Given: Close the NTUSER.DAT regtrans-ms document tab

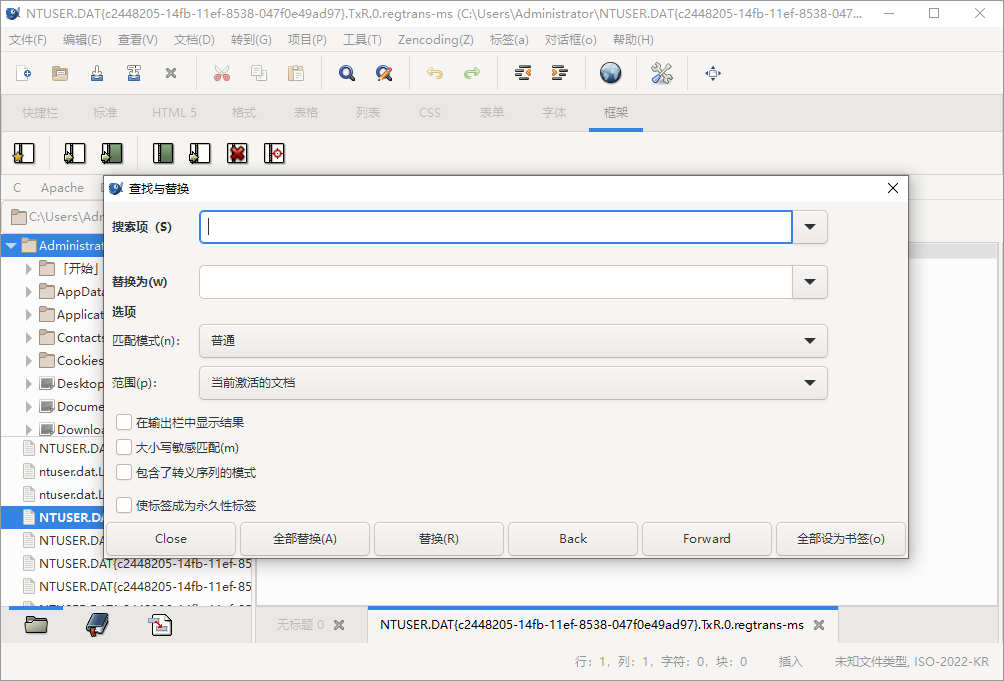Looking at the screenshot, I should click(819, 625).
